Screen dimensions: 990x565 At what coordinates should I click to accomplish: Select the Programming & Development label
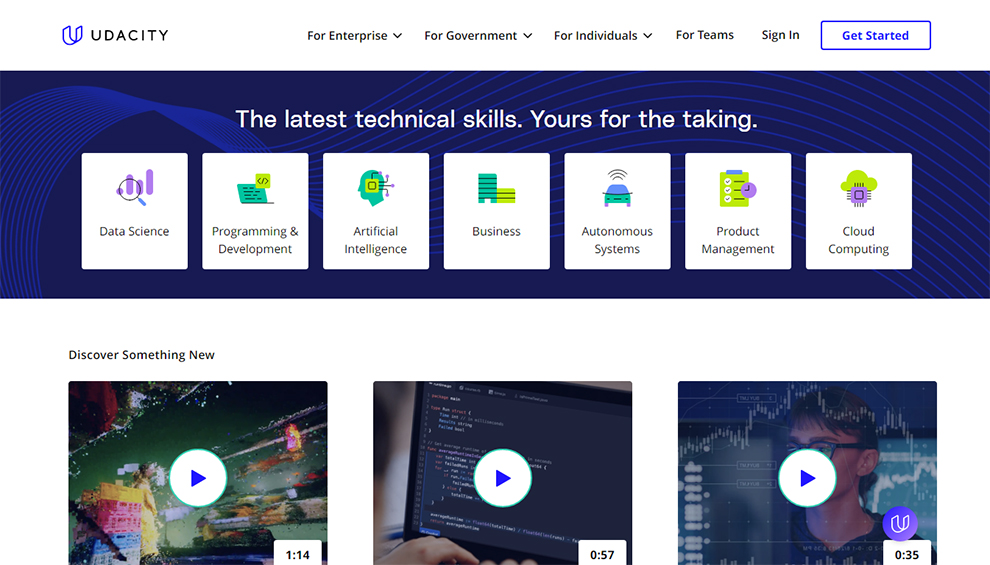pyautogui.click(x=255, y=240)
